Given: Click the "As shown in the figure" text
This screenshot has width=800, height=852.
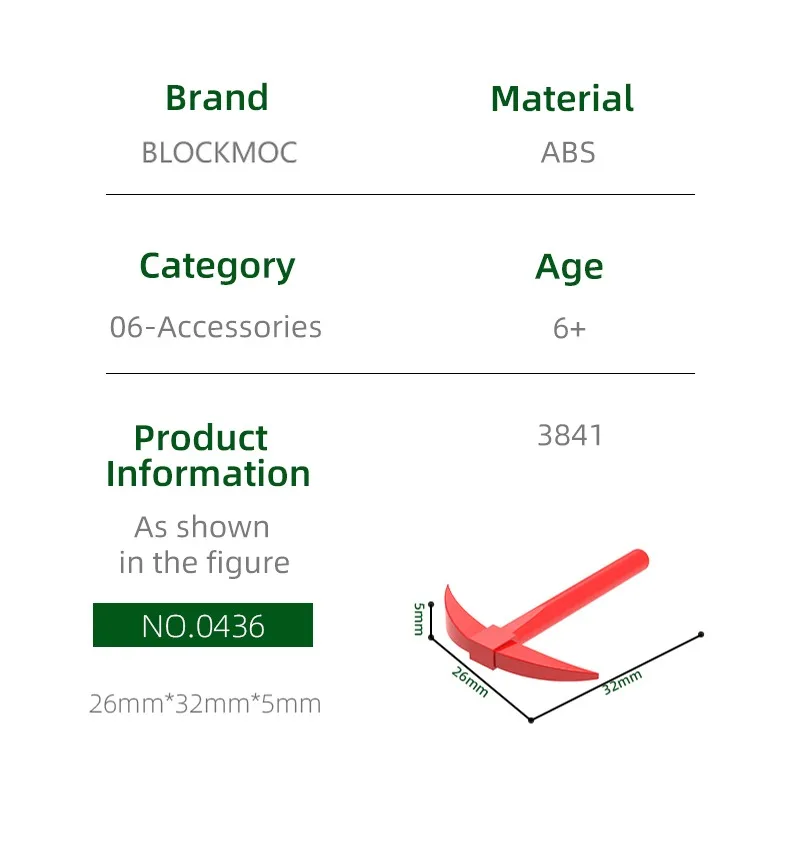Looking at the screenshot, I should point(204,545).
